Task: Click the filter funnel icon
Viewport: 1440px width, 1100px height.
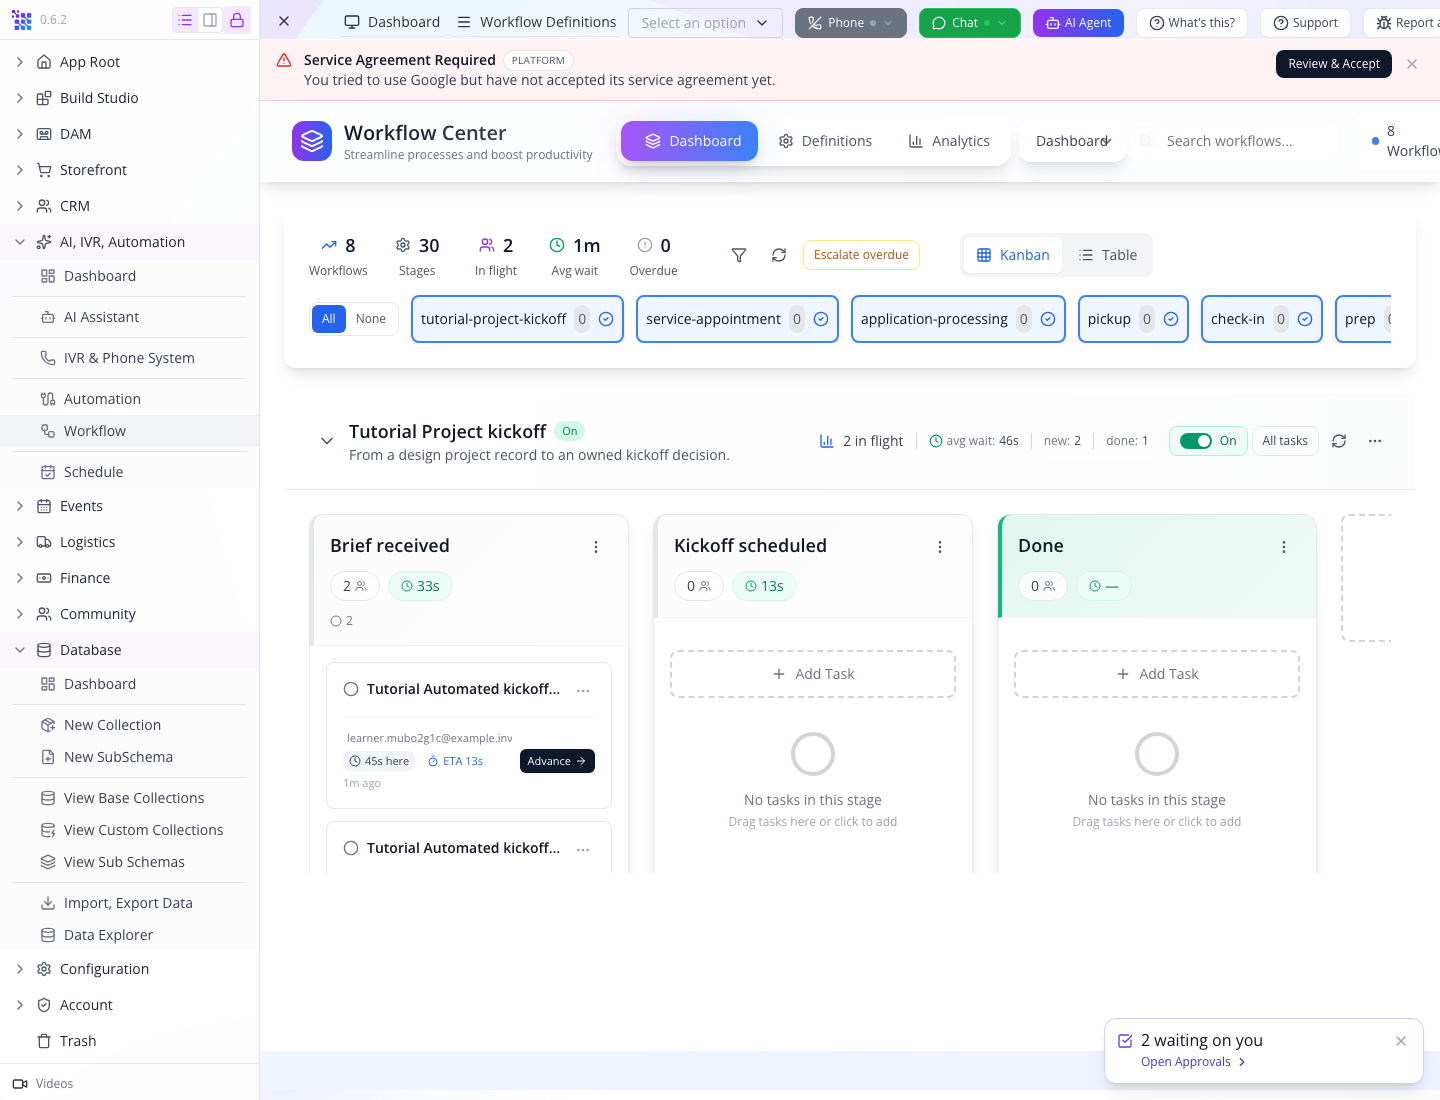Action: click(x=739, y=255)
